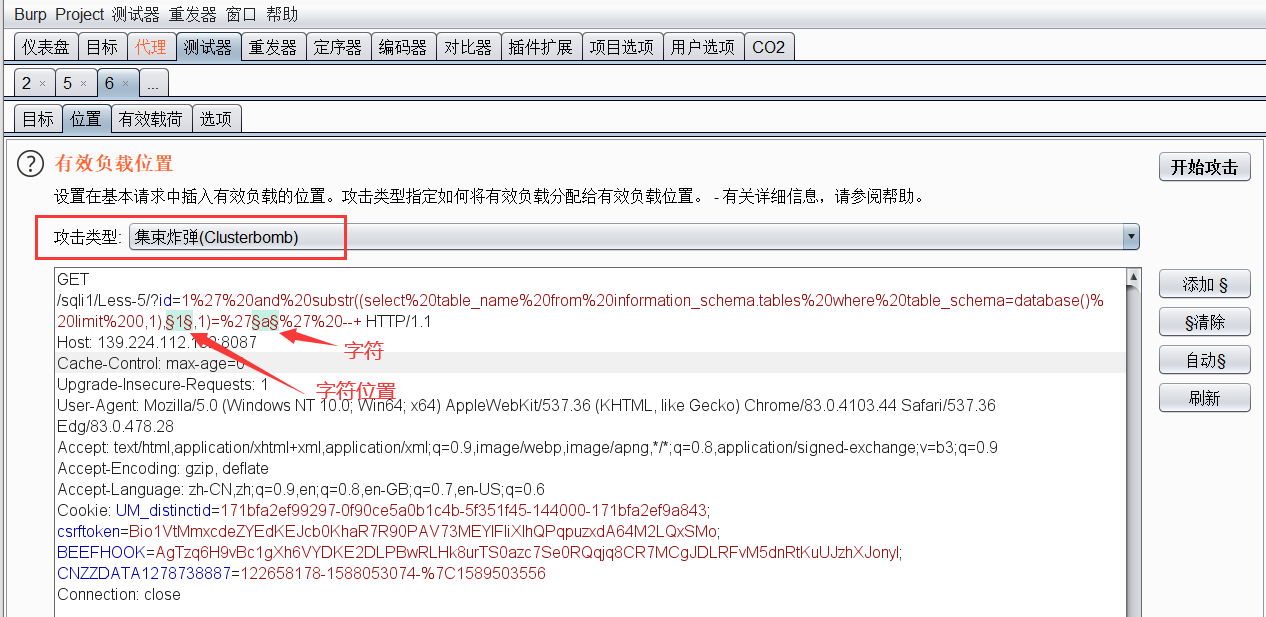Open the Burp menu
Viewport: 1266px width, 617px height.
coord(30,14)
